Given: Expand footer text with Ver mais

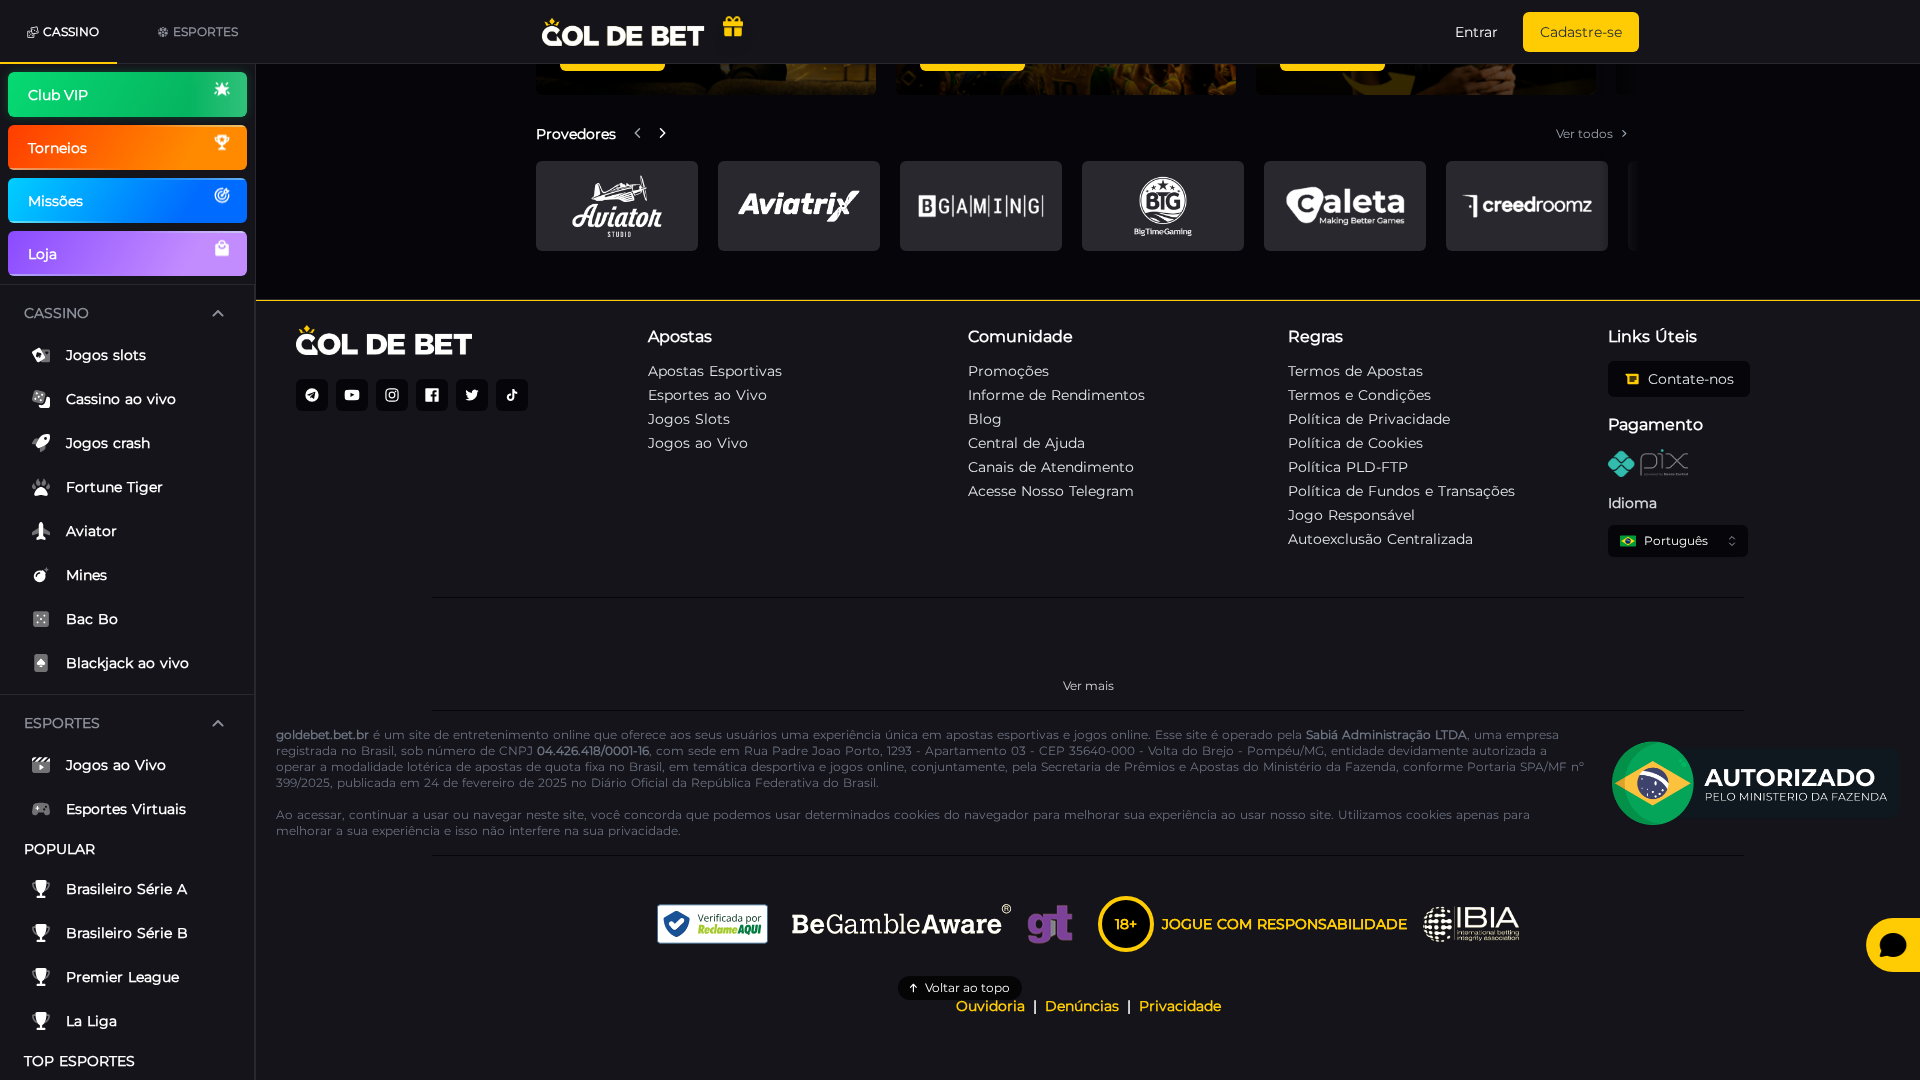Looking at the screenshot, I should (x=1088, y=686).
